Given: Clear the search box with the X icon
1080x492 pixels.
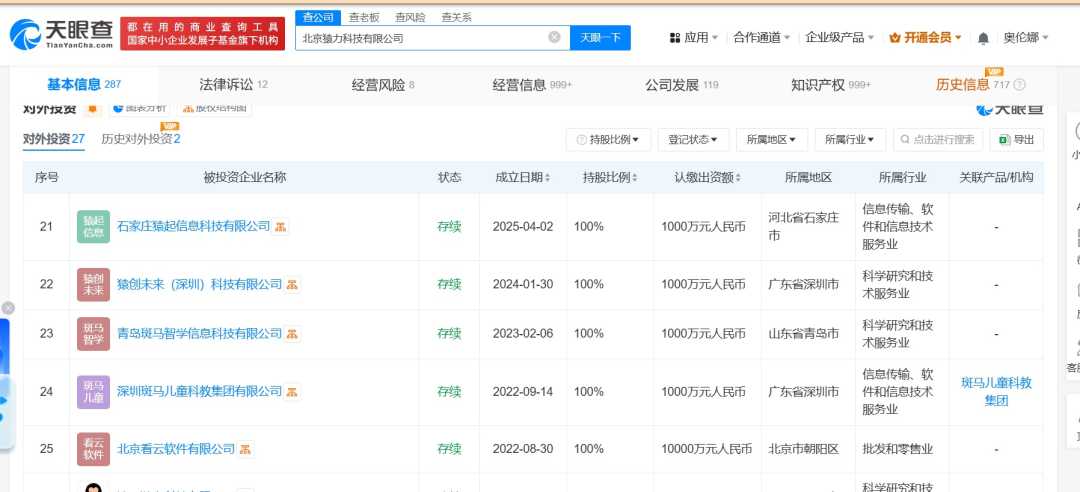Looking at the screenshot, I should [554, 38].
